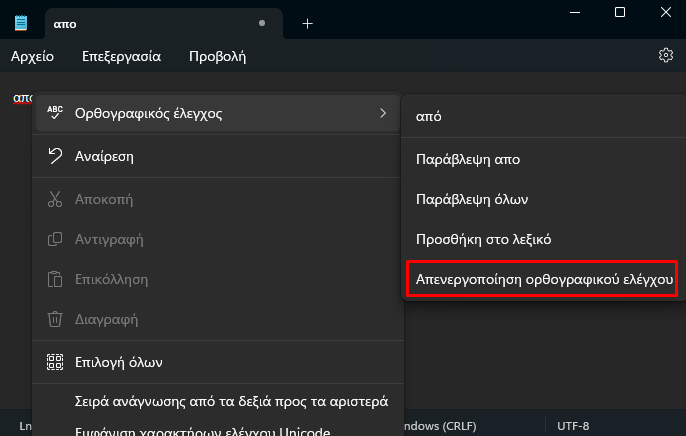This screenshot has height=436, width=686.
Task: Click the select-all icon beside Επιλογή όλων
Action: 55,362
